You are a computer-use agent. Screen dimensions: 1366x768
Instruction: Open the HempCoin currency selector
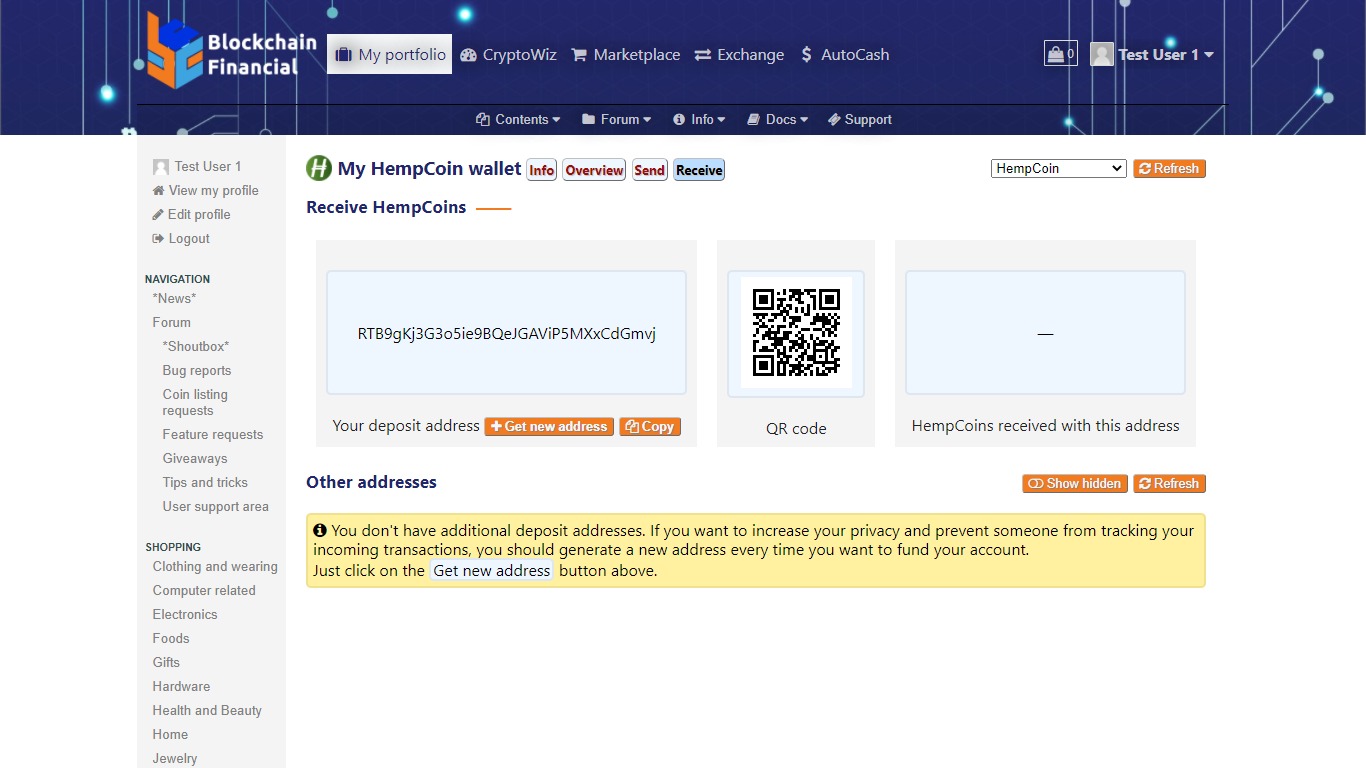pyautogui.click(x=1058, y=169)
